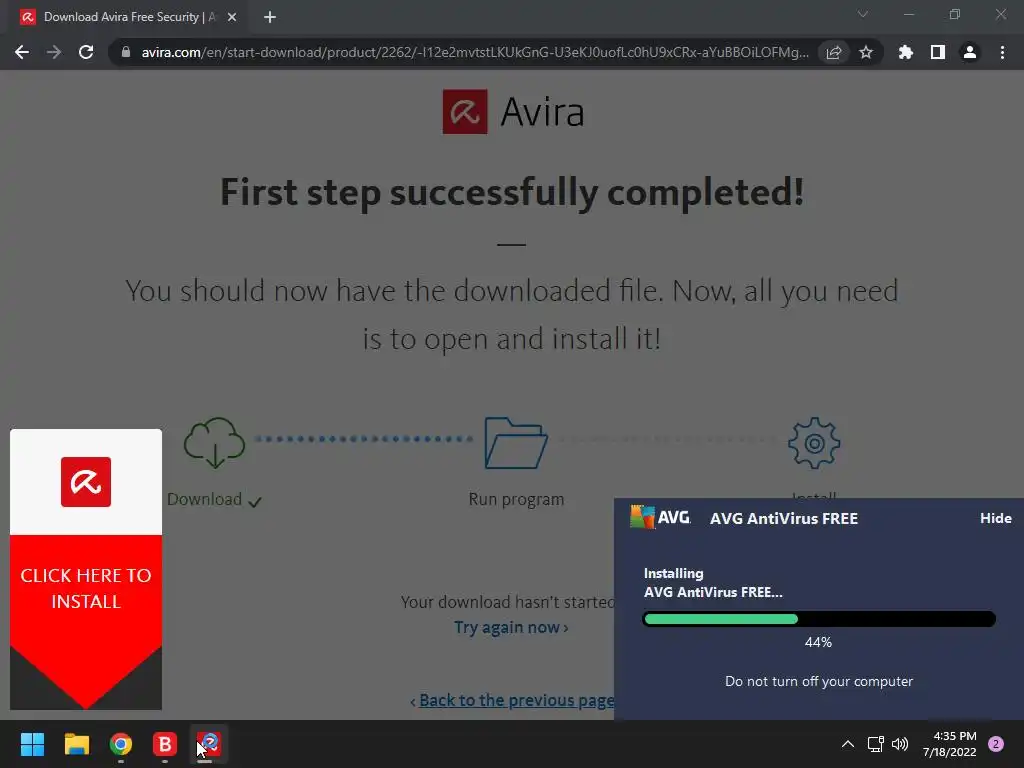Click the padlock site info icon
Viewport: 1024px width, 768px height.
coord(126,52)
